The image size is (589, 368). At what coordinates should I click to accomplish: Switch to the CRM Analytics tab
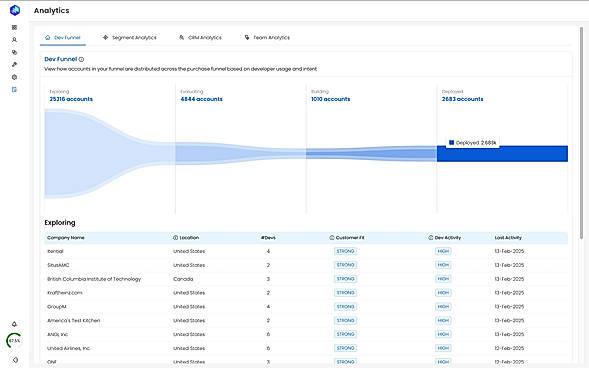(200, 38)
